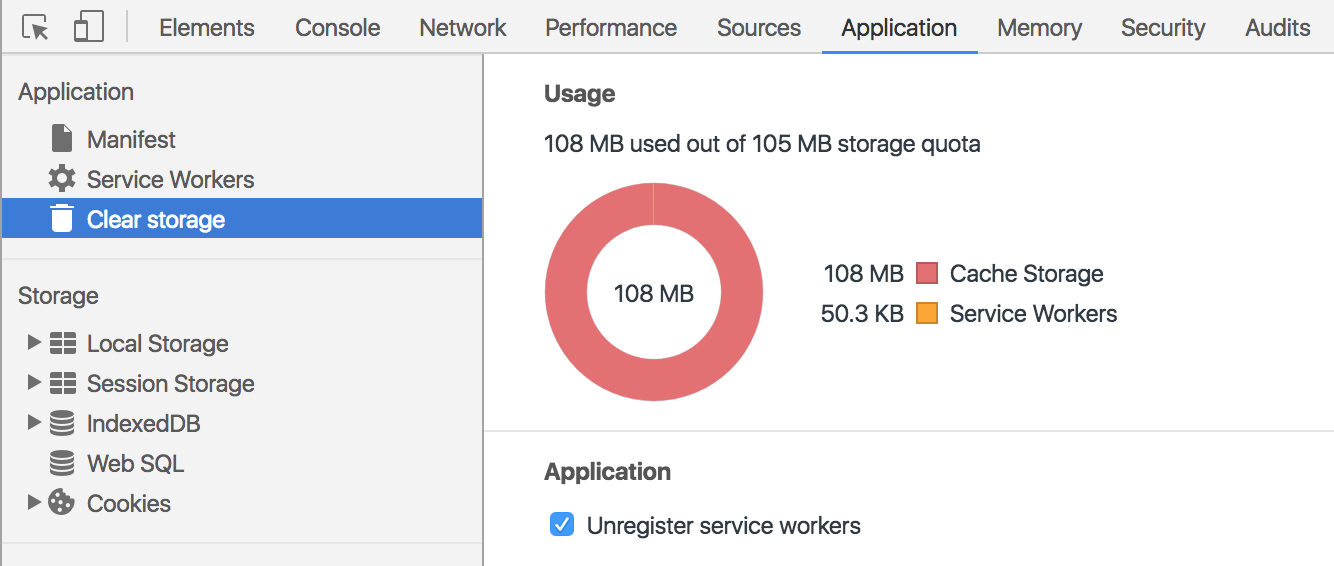Expand the Cookies tree node
Image resolution: width=1334 pixels, height=566 pixels.
tap(34, 503)
